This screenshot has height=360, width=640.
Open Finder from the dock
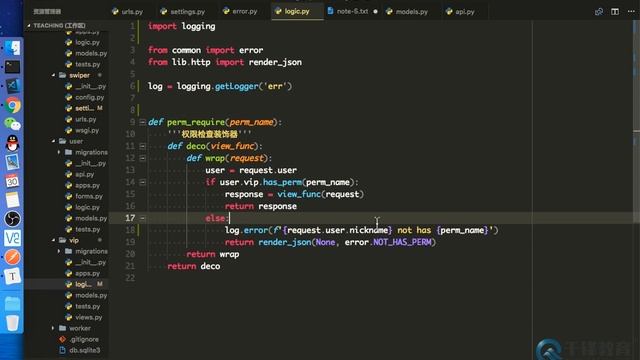click(12, 48)
